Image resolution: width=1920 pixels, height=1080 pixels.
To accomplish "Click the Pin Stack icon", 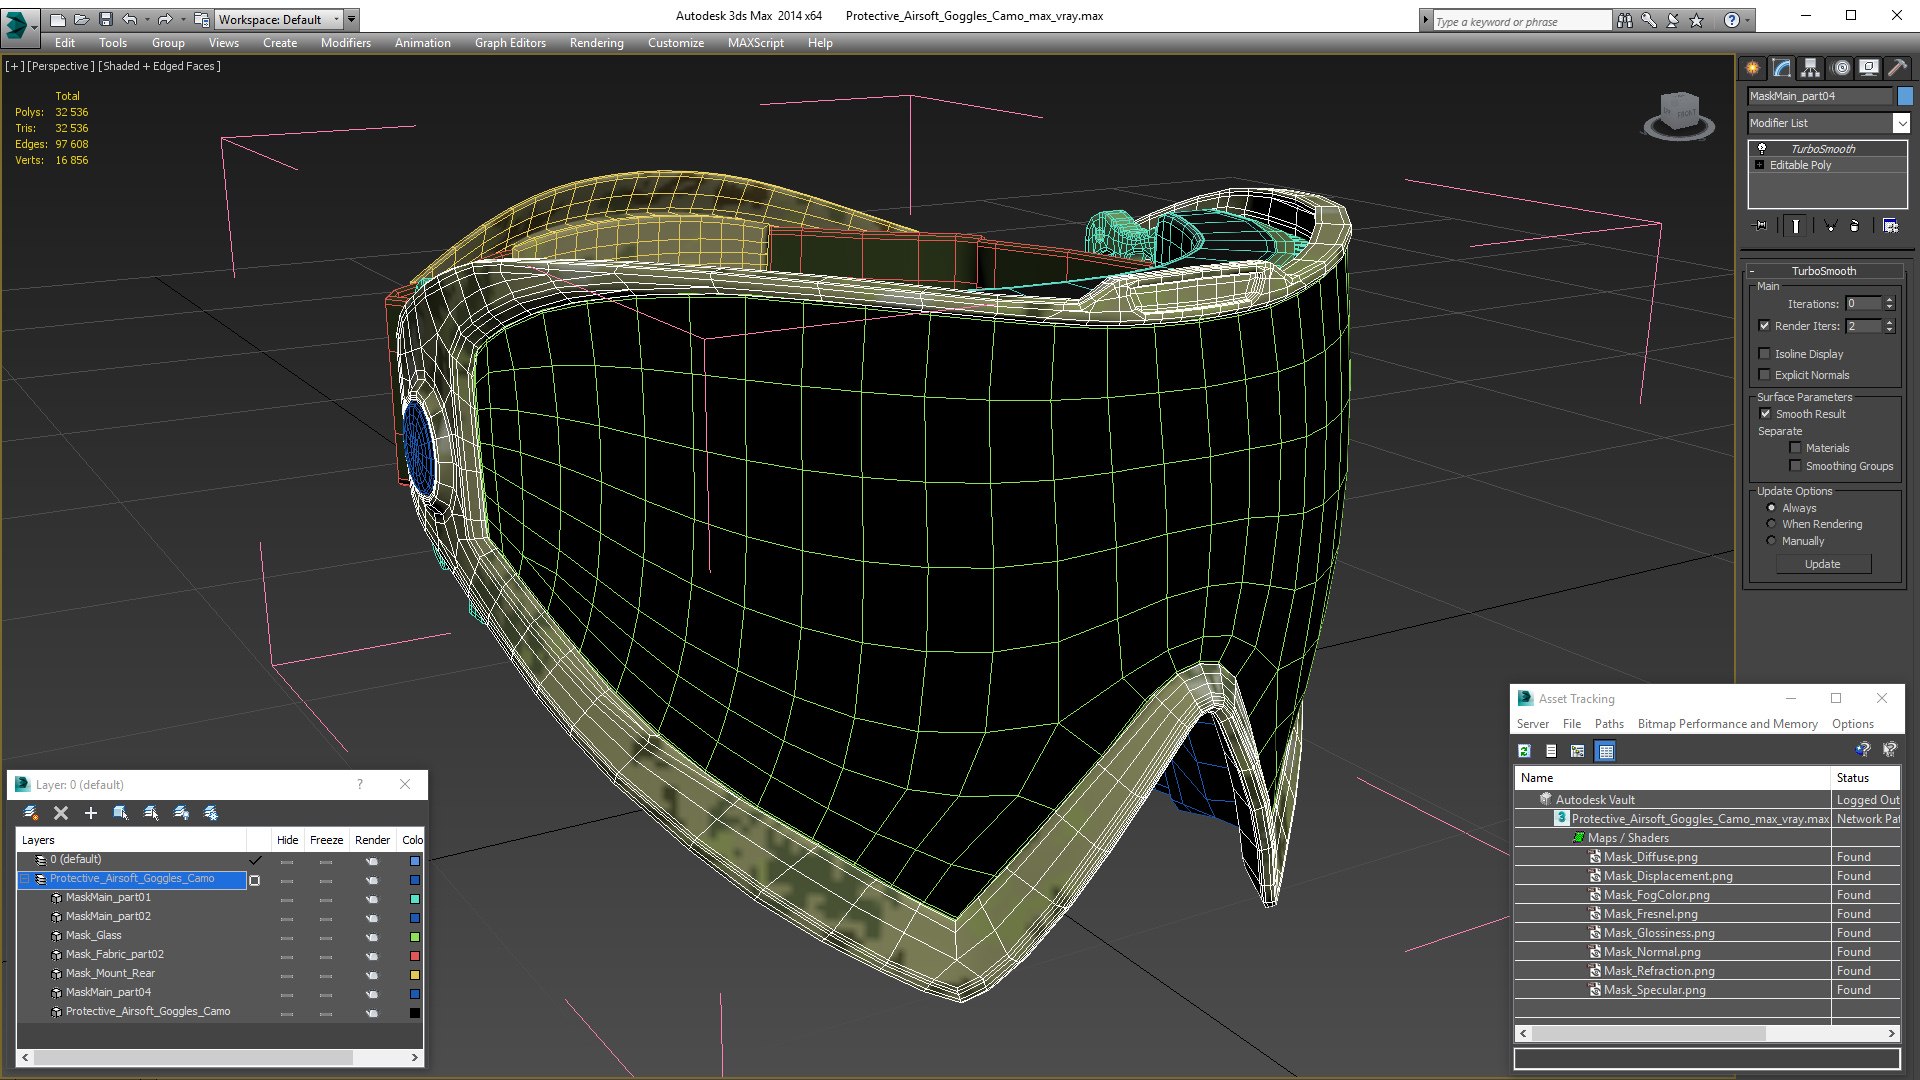I will pyautogui.click(x=1762, y=226).
